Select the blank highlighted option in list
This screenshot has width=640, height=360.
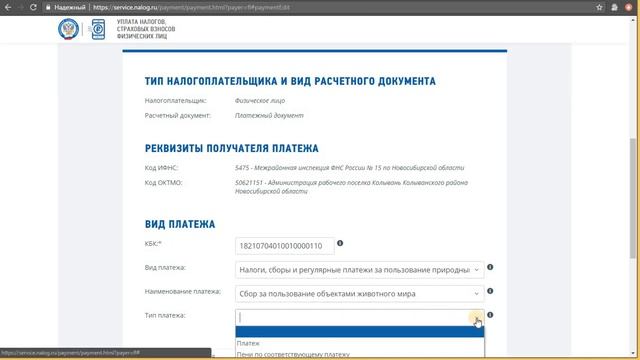(360, 331)
